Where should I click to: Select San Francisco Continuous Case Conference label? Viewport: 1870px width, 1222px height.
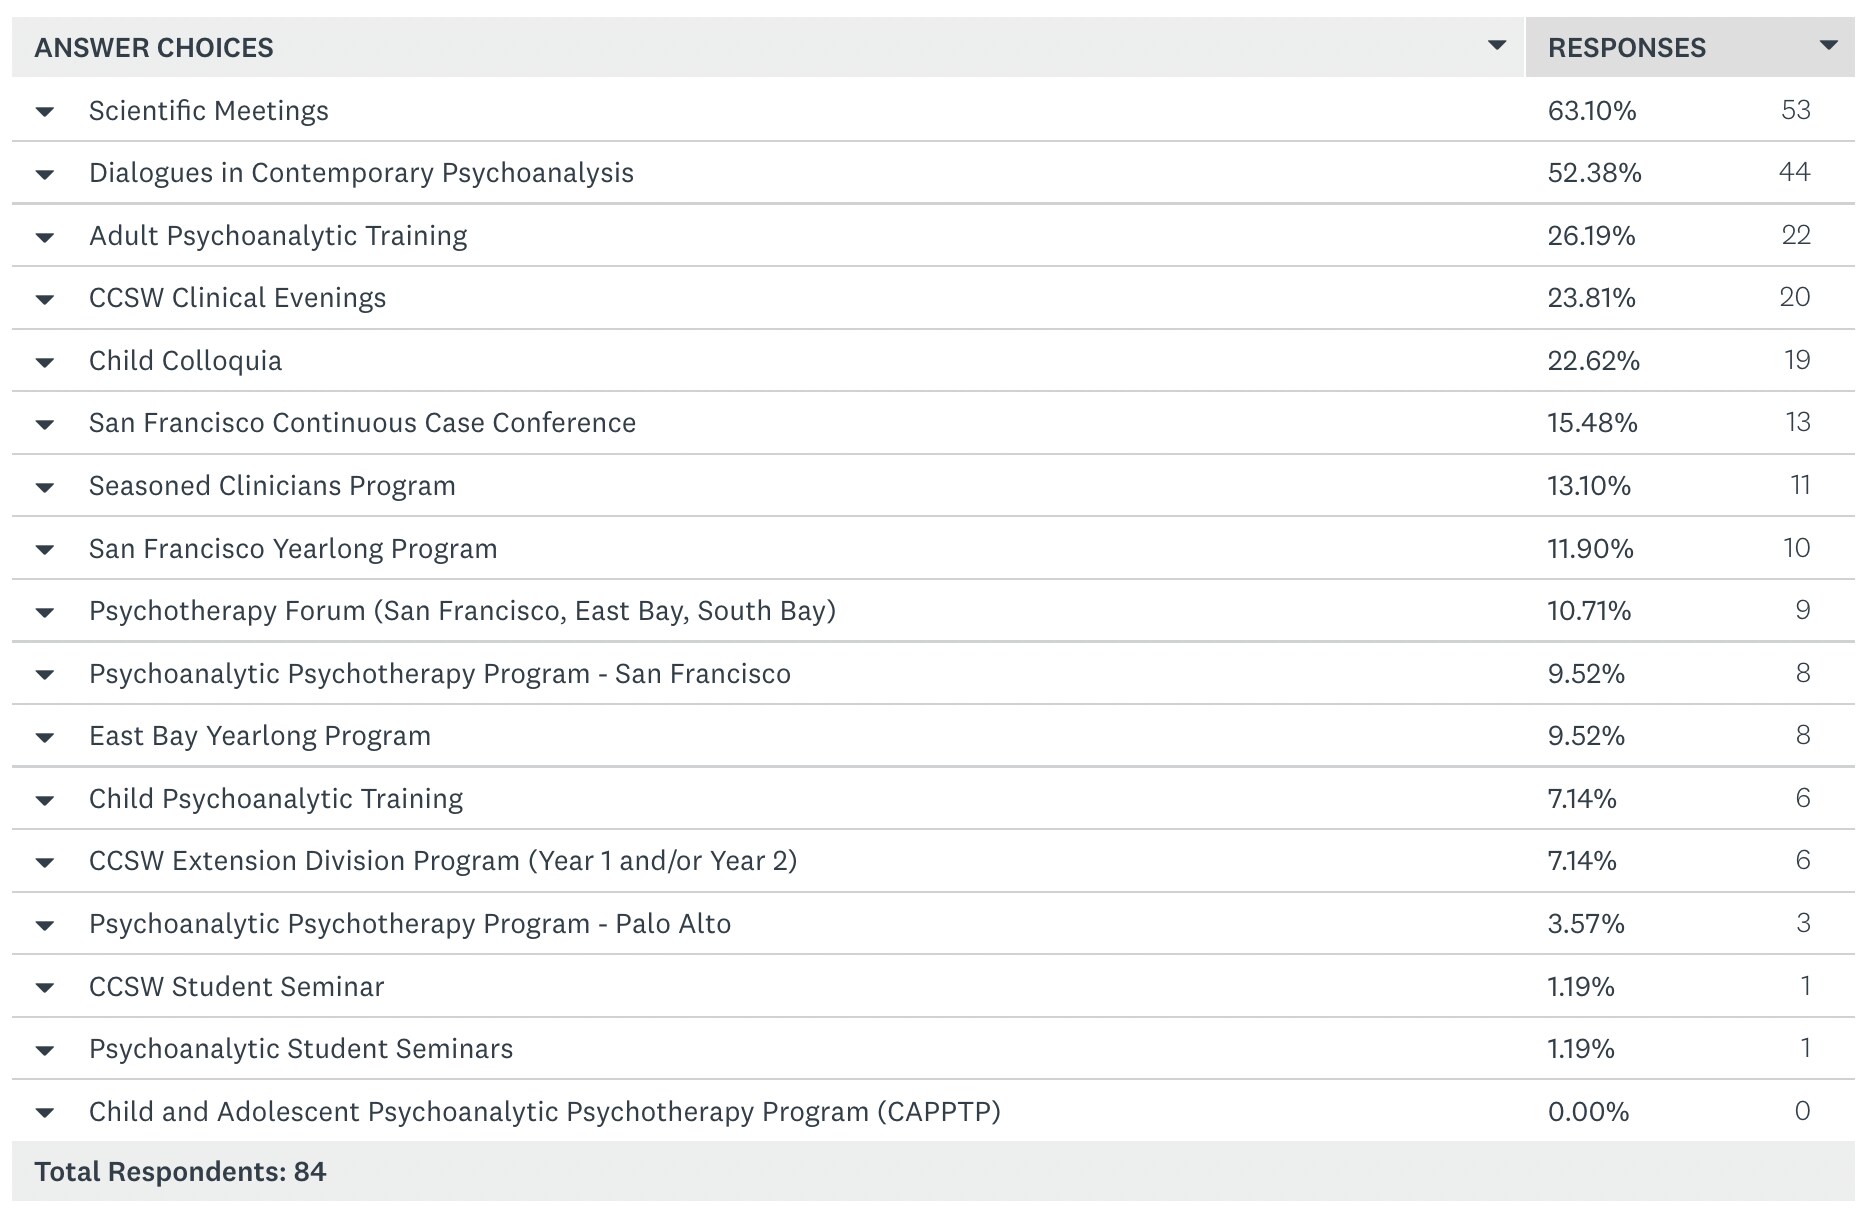pyautogui.click(x=362, y=423)
